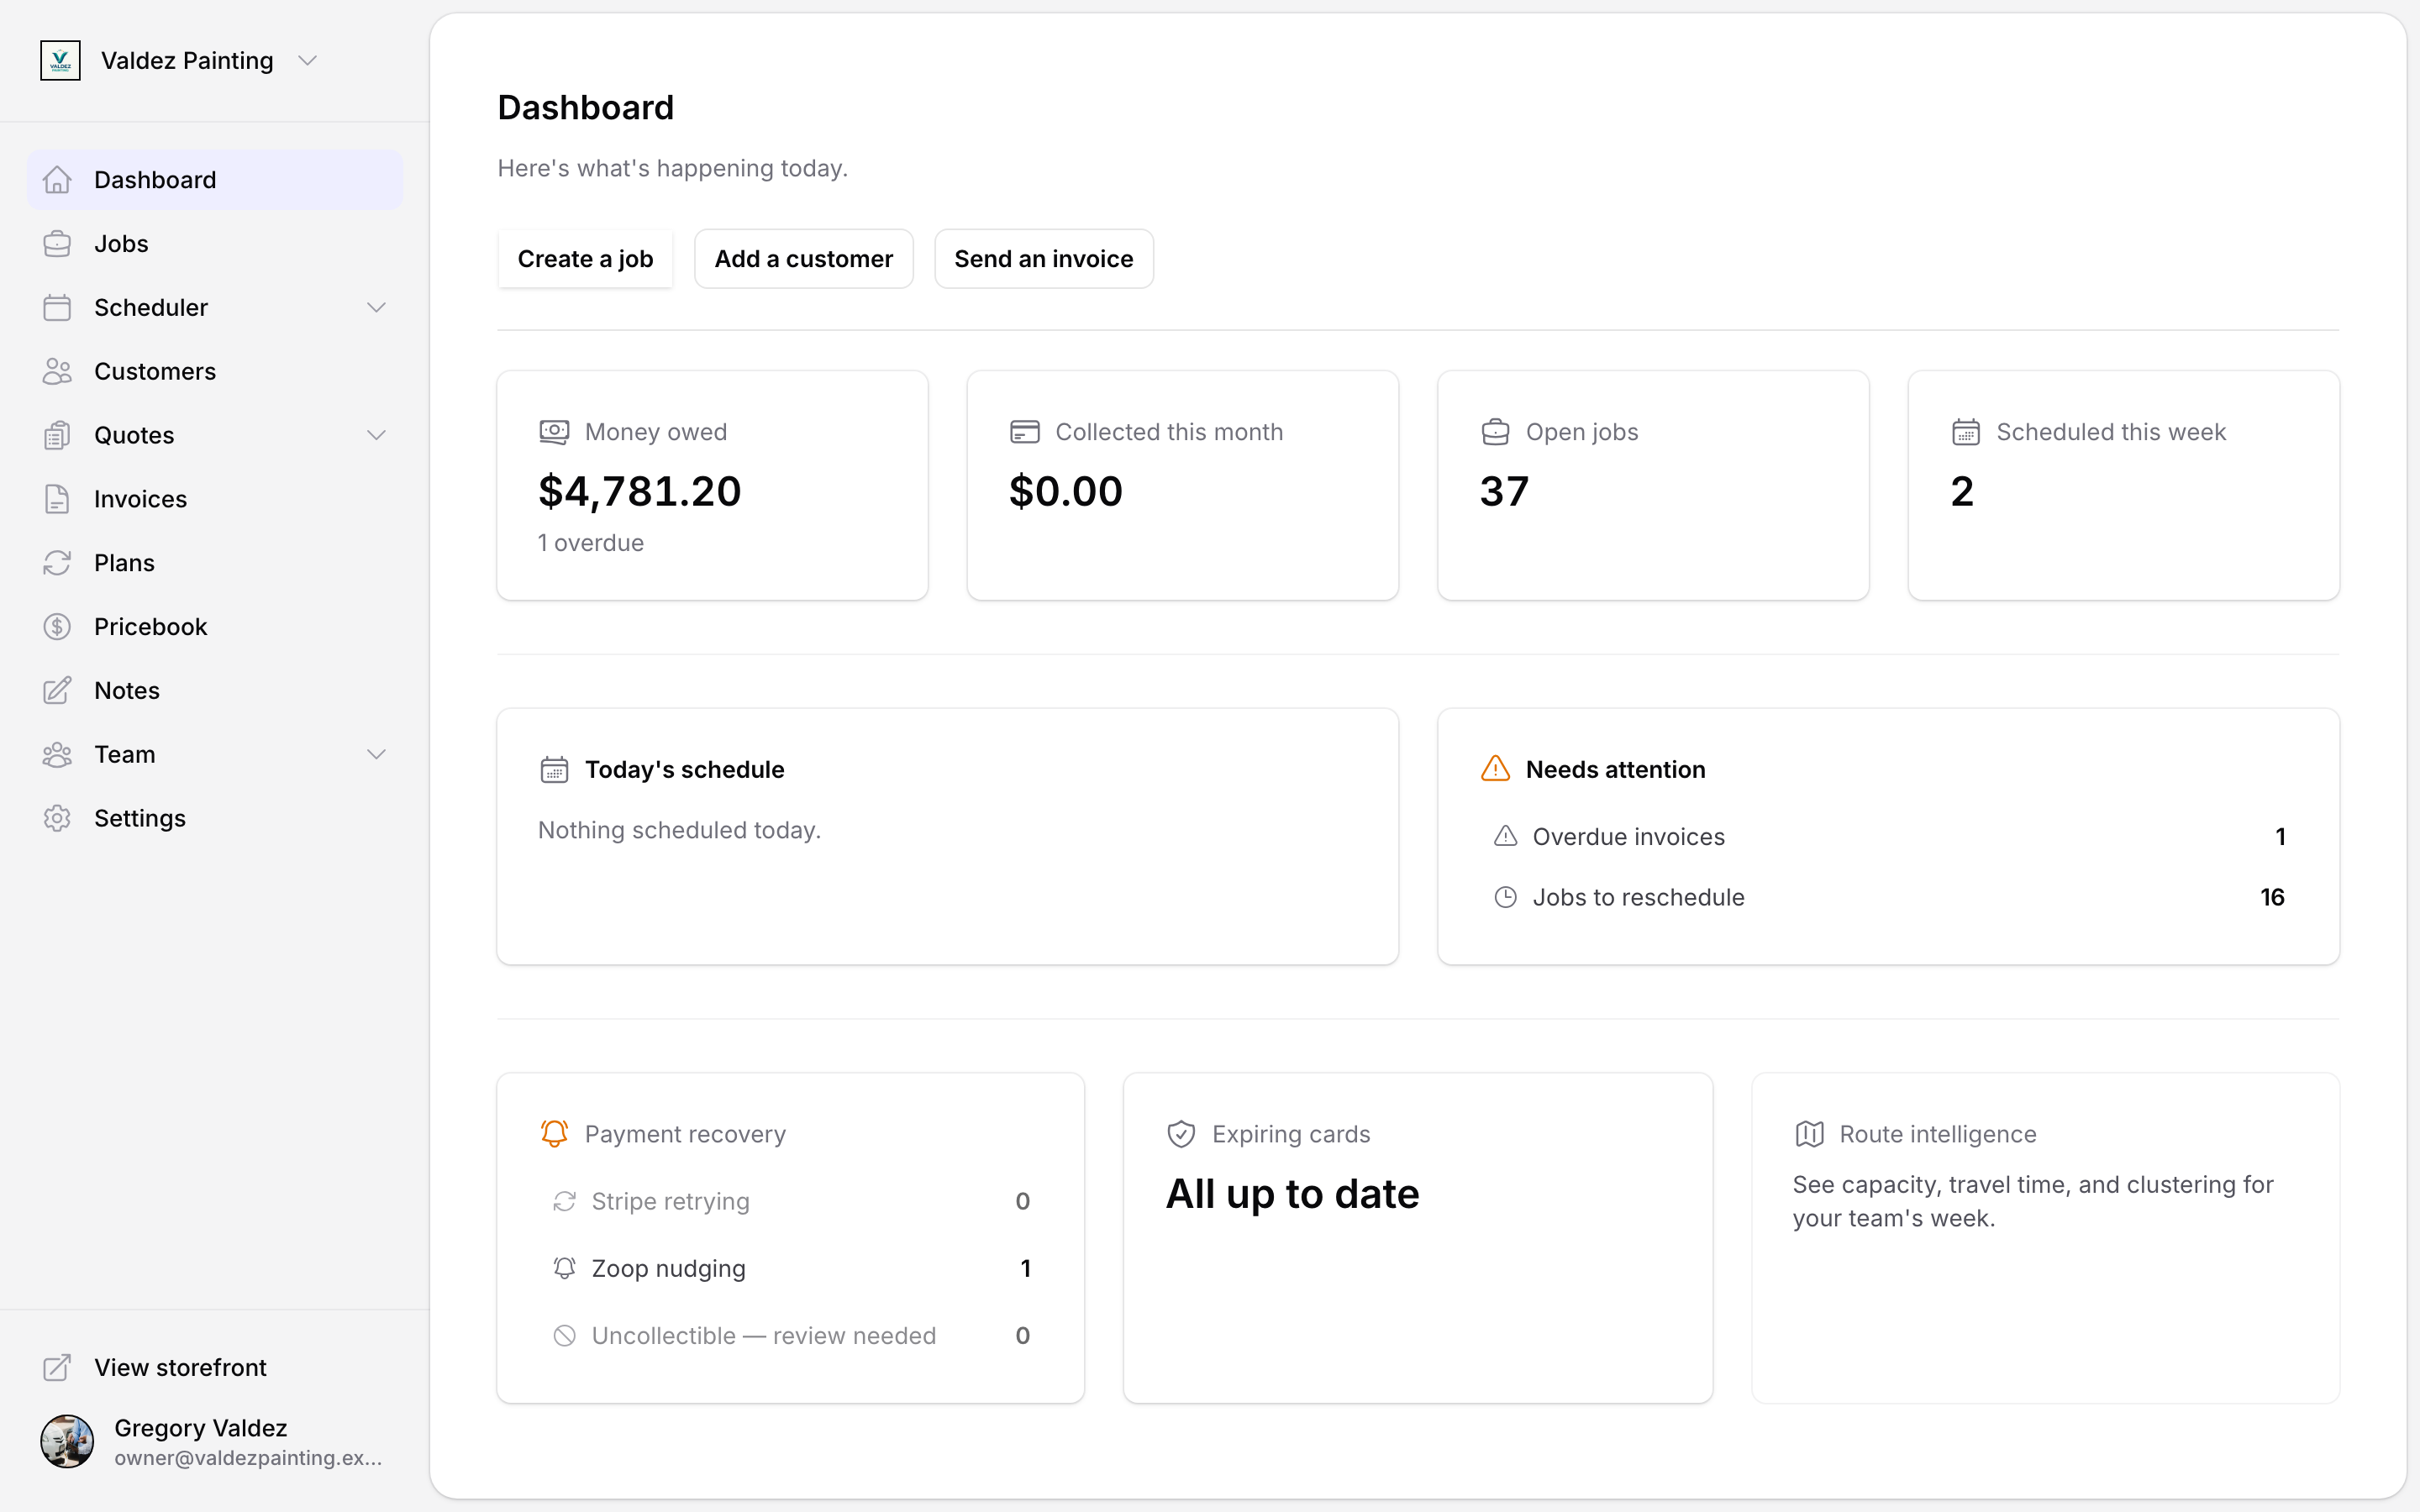
Task: Open the Plans menu item
Action: [x=215, y=563]
